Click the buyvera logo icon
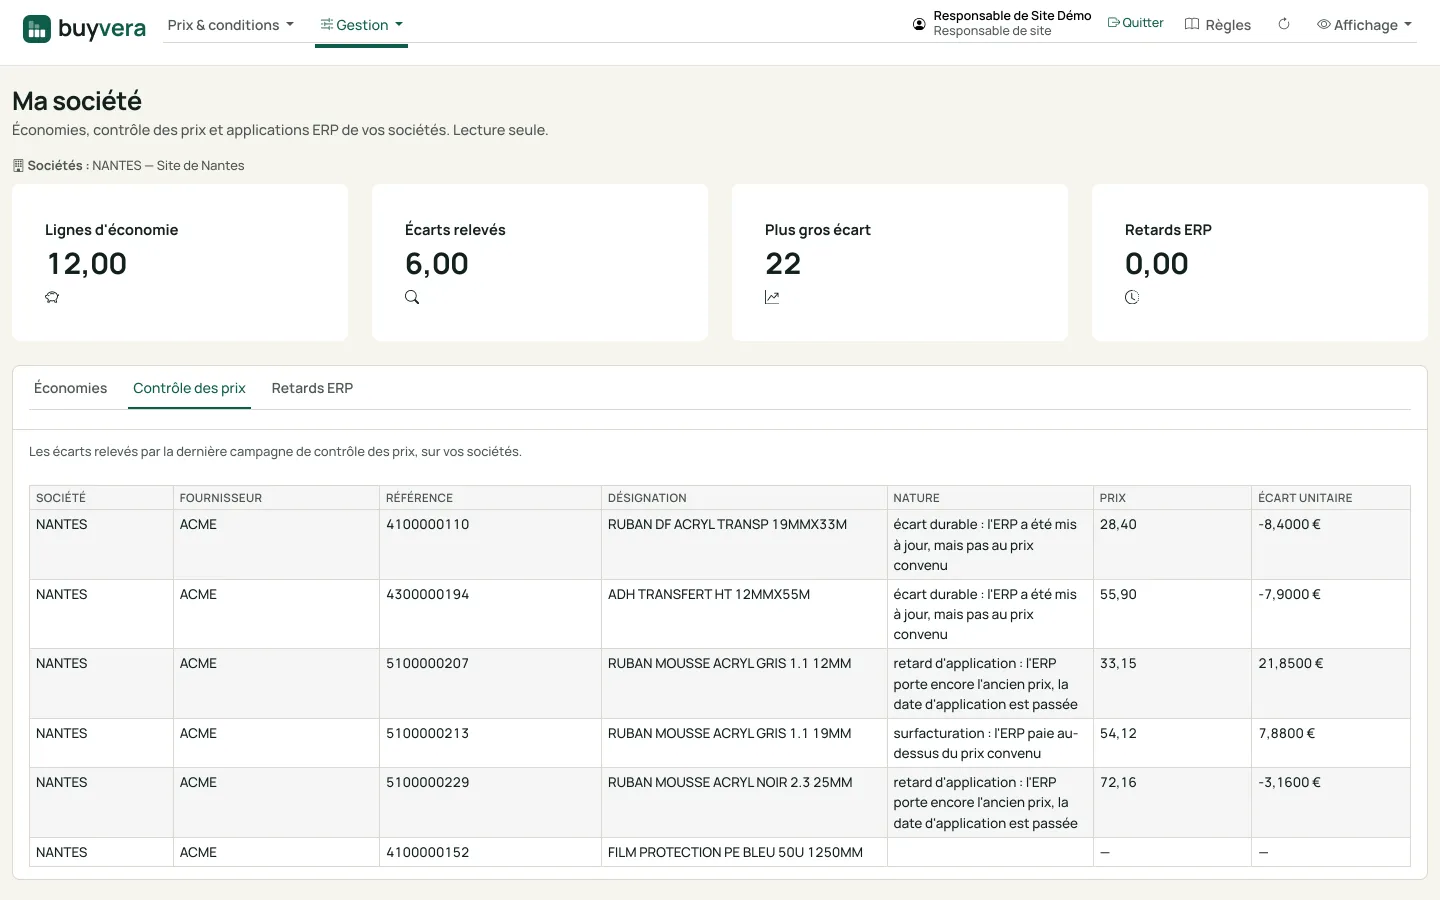 point(37,29)
